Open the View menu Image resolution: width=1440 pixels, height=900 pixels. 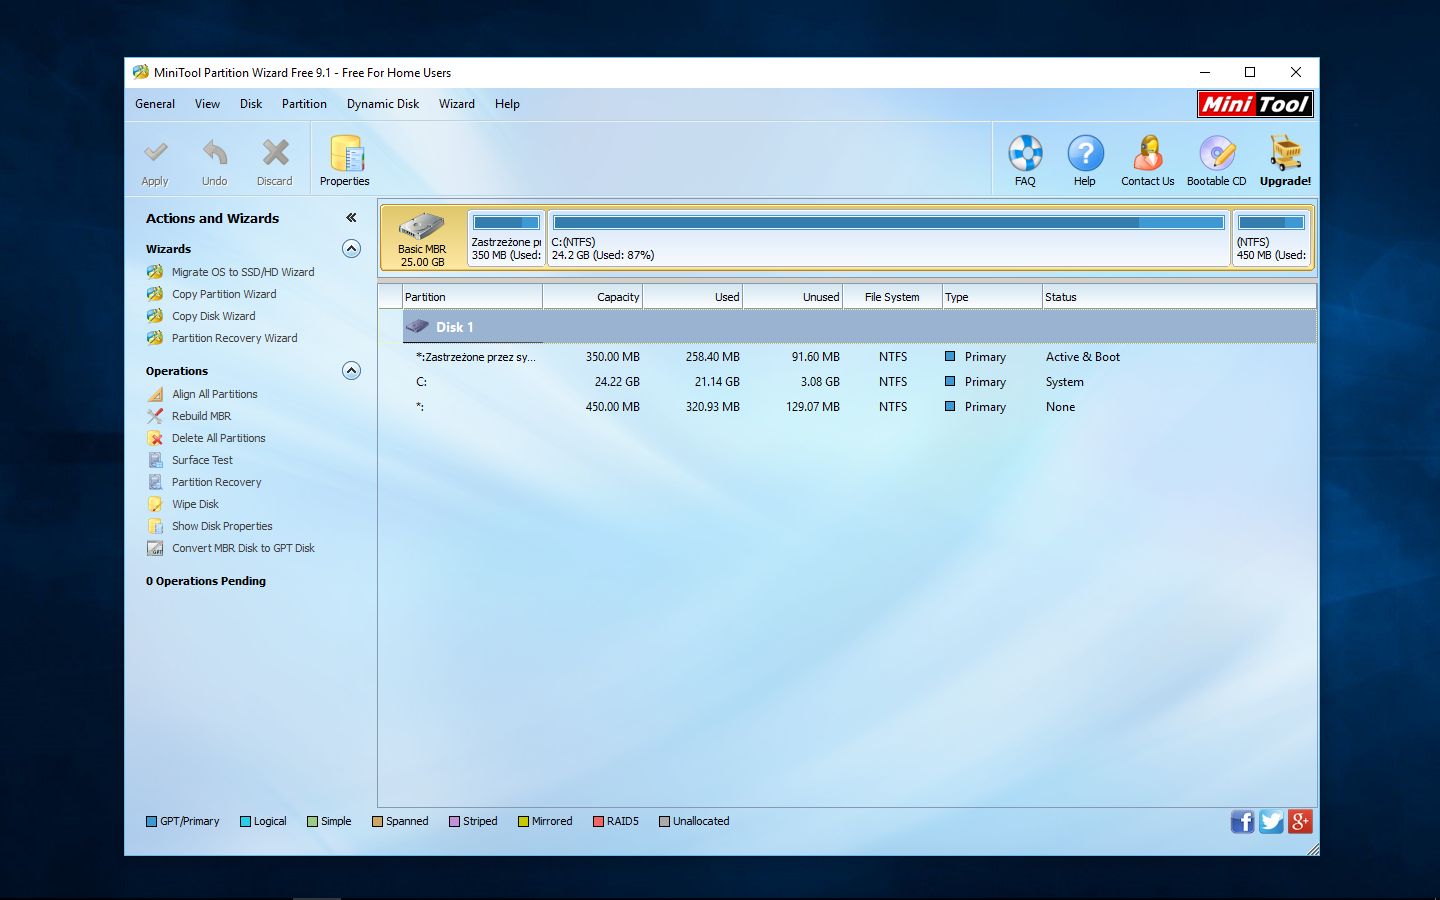click(207, 104)
